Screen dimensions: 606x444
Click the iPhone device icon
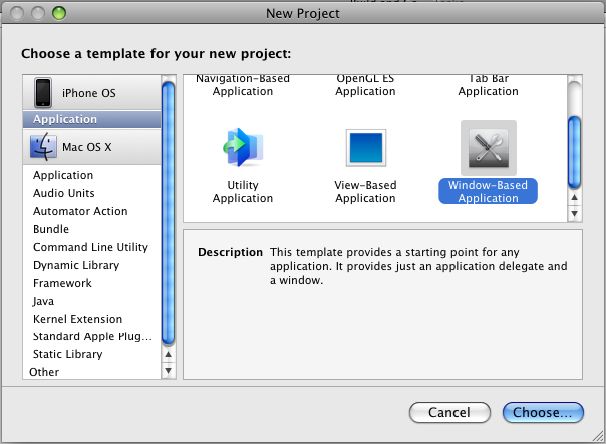(x=43, y=93)
